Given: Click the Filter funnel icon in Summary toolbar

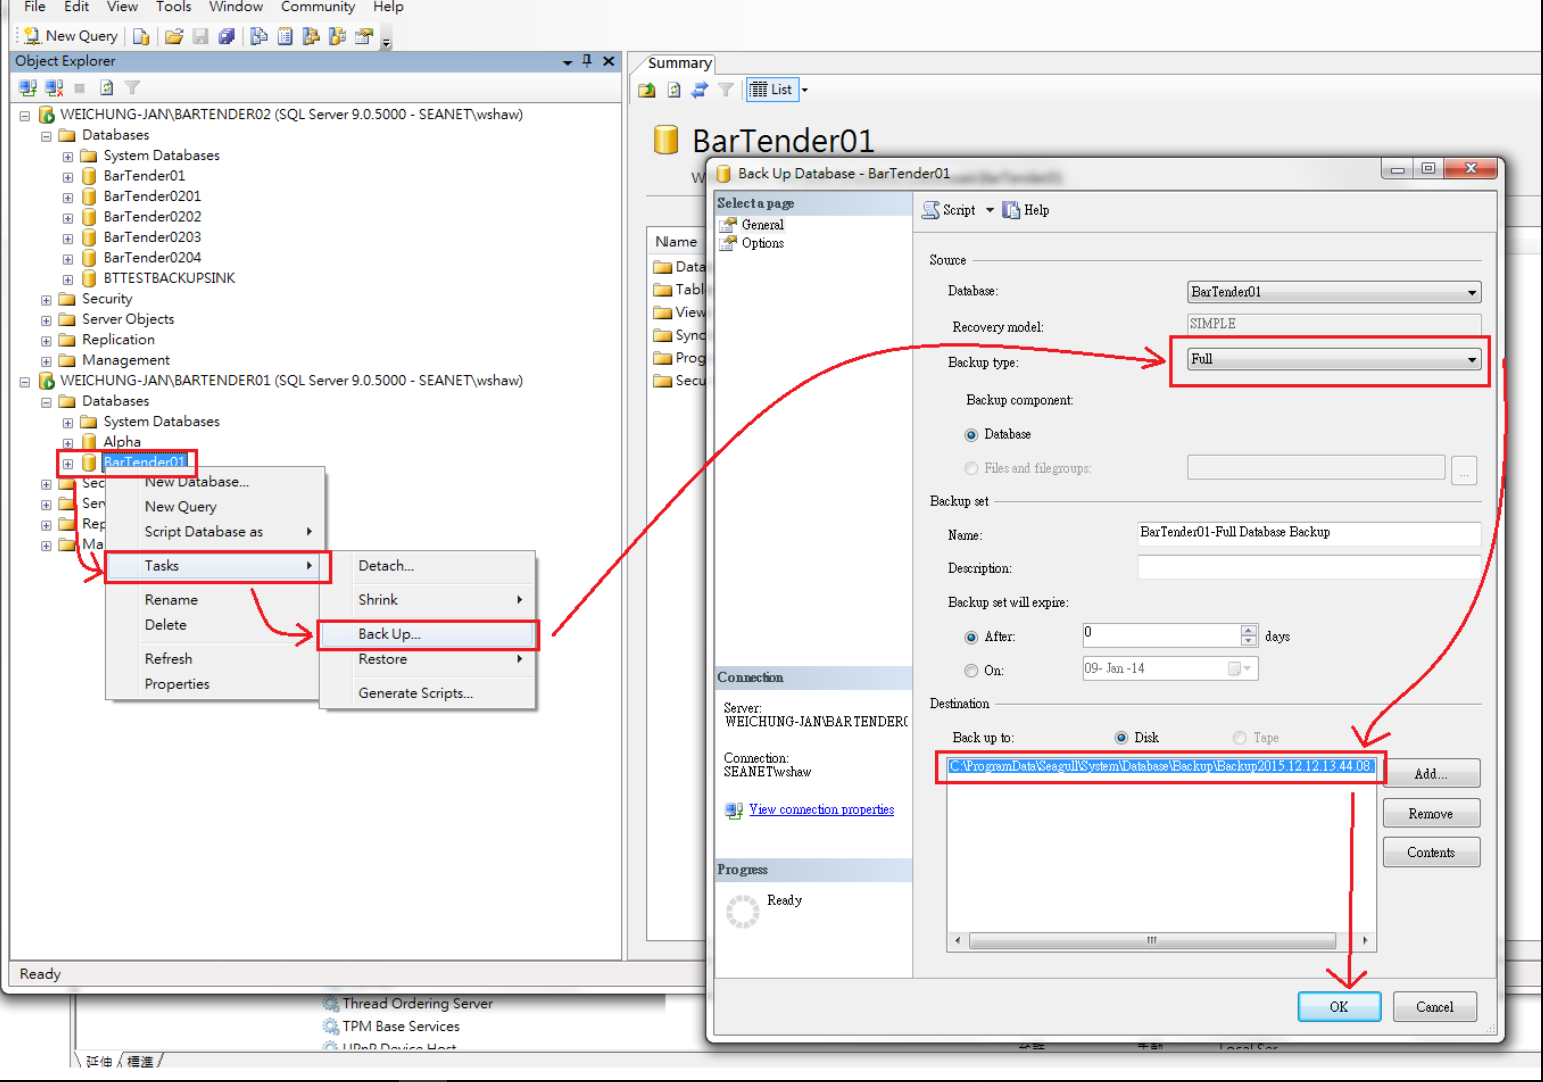Looking at the screenshot, I should 726,90.
